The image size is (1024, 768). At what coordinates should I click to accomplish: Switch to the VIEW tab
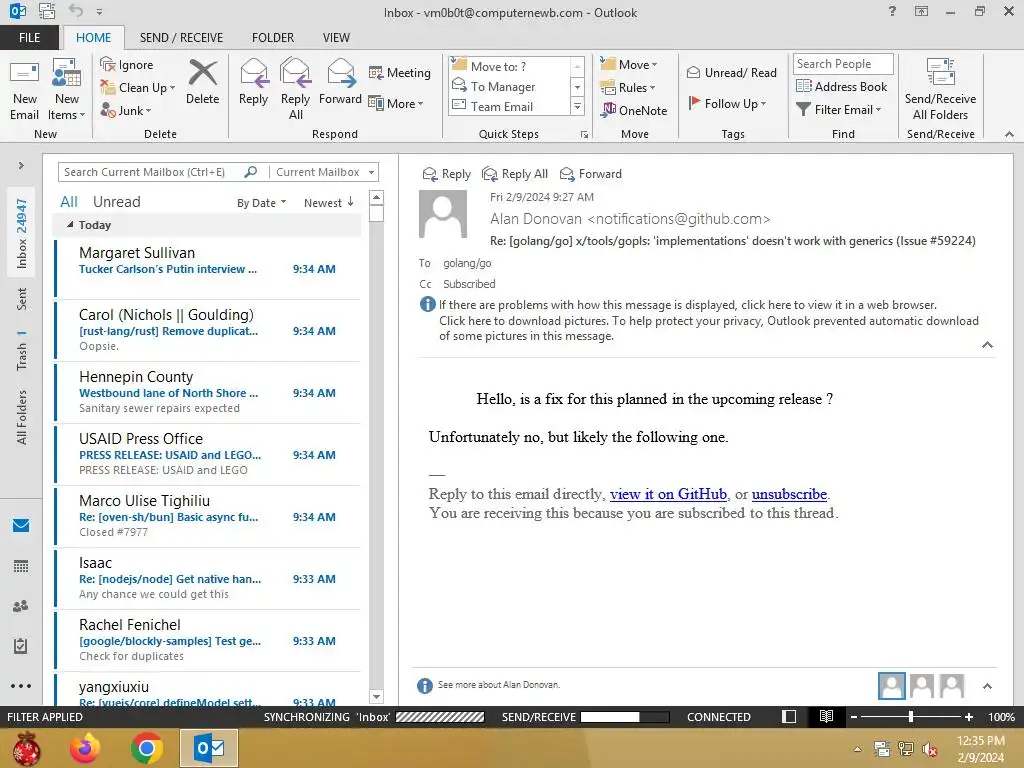[x=336, y=37]
